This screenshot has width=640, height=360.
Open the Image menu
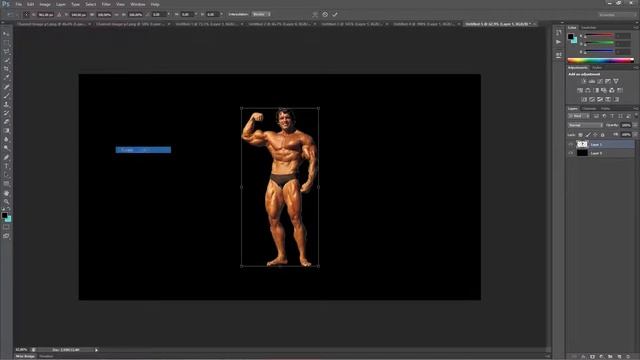pyautogui.click(x=45, y=4)
